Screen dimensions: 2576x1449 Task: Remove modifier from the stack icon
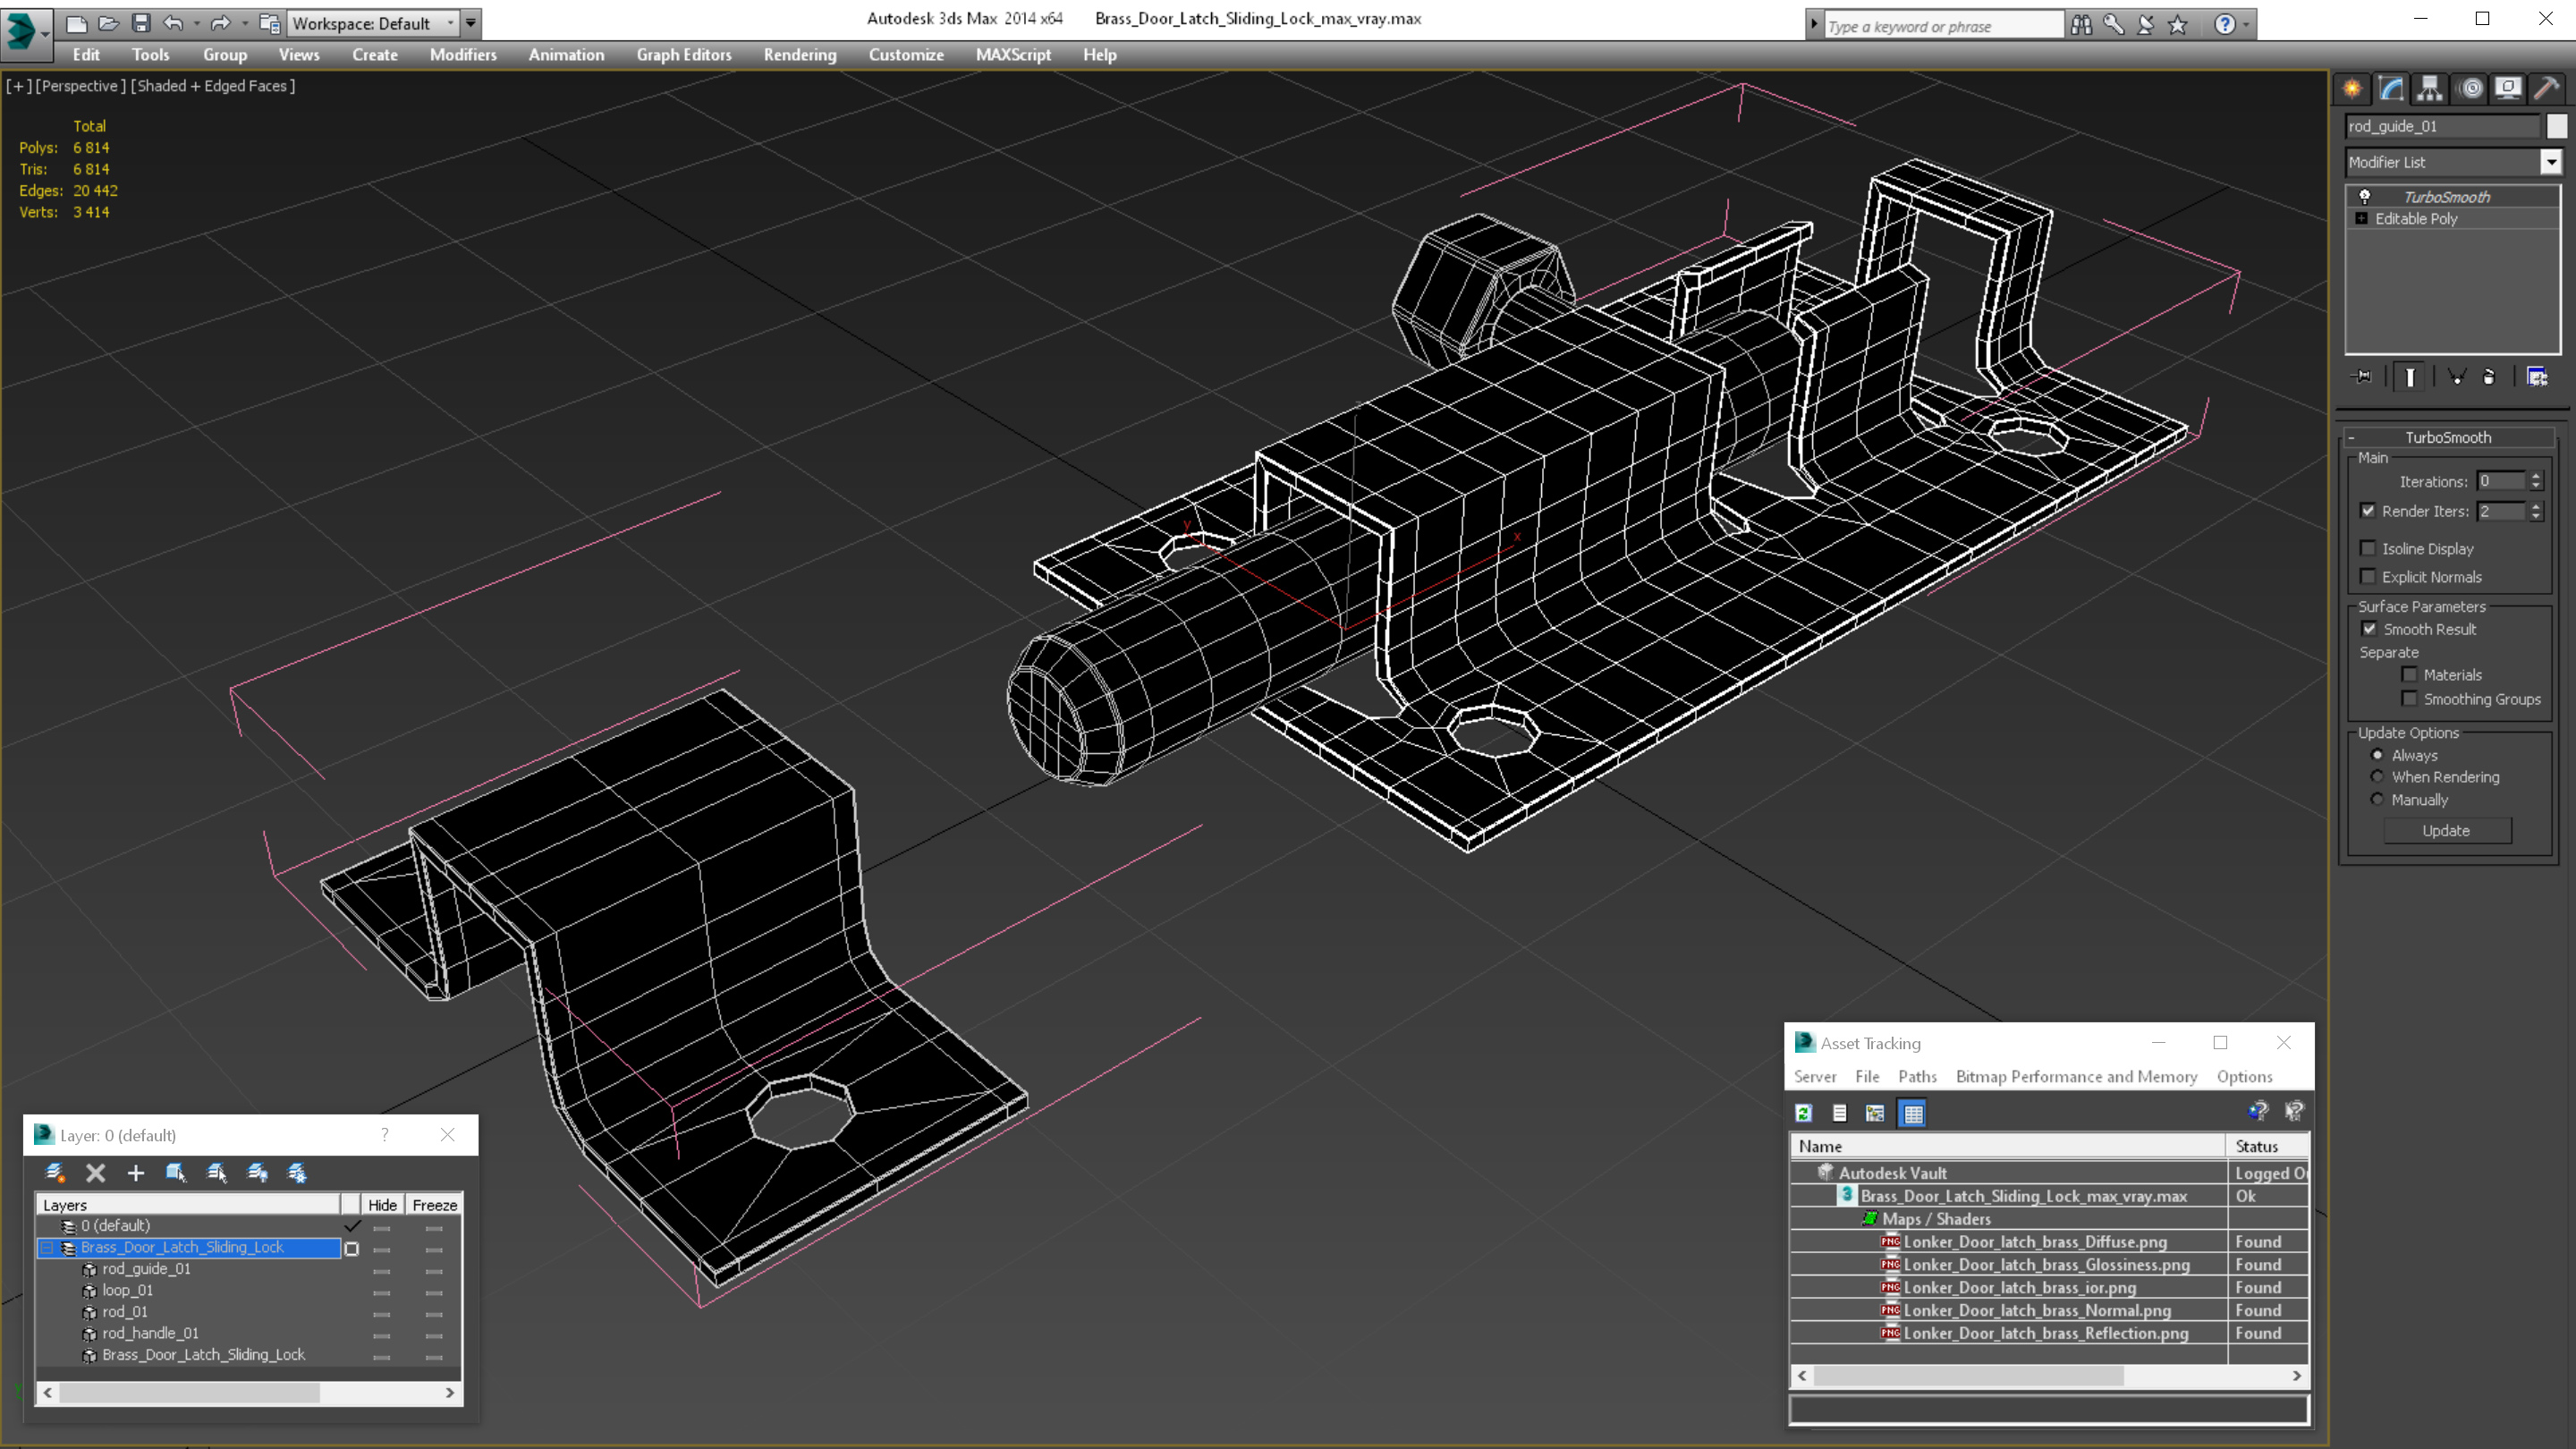(x=2489, y=377)
